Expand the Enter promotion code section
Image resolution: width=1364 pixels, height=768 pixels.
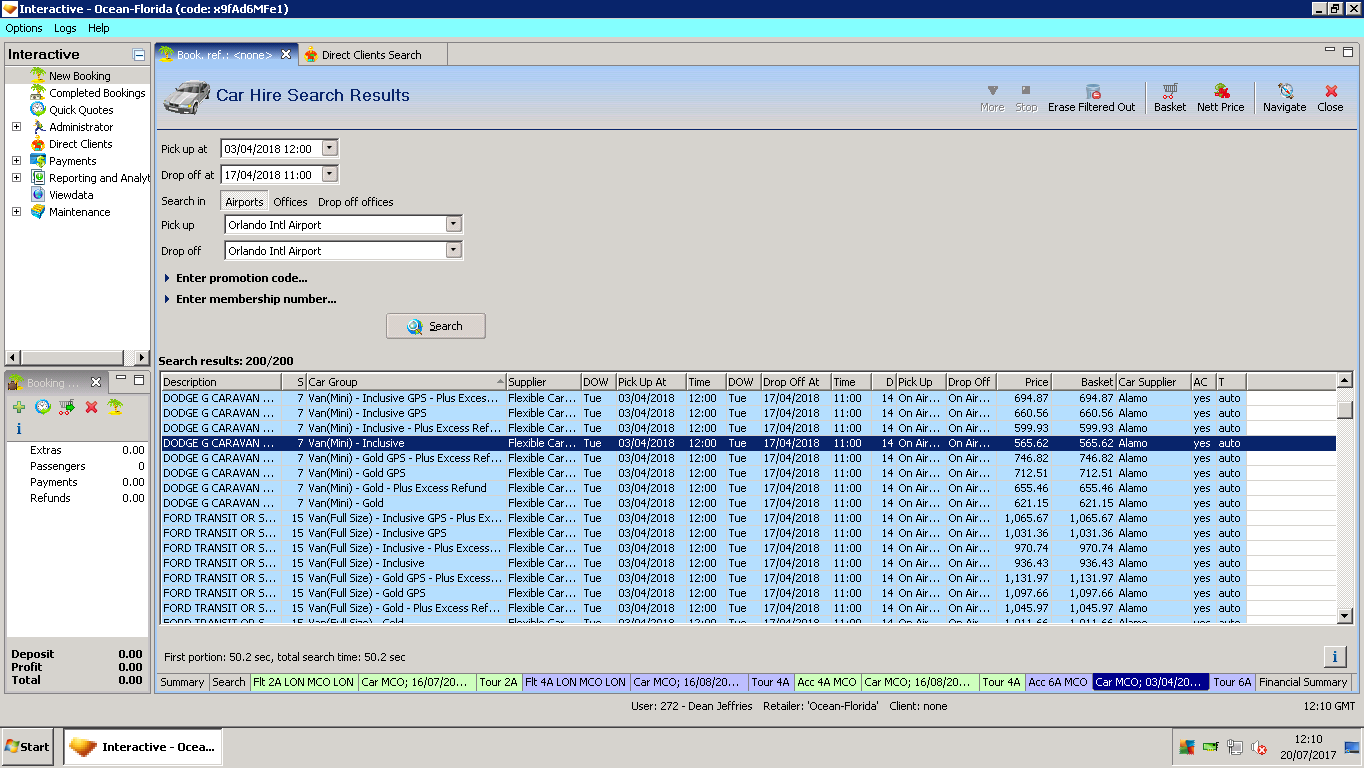pos(240,278)
